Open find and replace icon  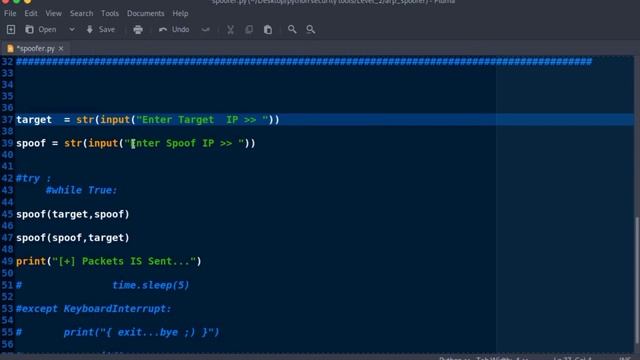tap(311, 29)
